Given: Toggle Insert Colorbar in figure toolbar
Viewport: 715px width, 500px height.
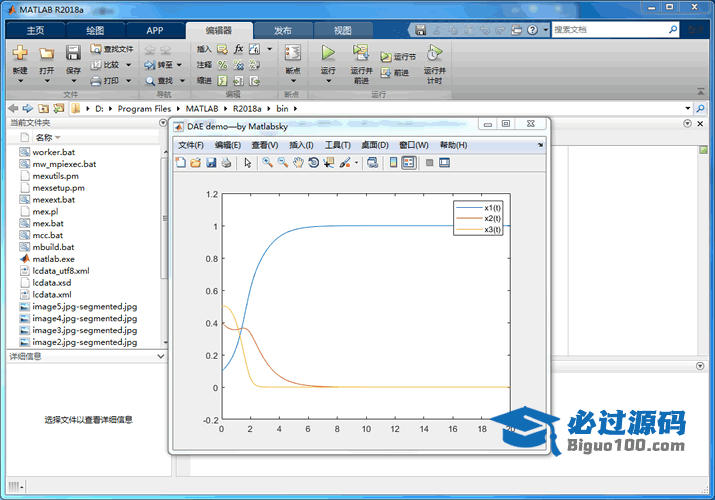Looking at the screenshot, I should tap(394, 163).
